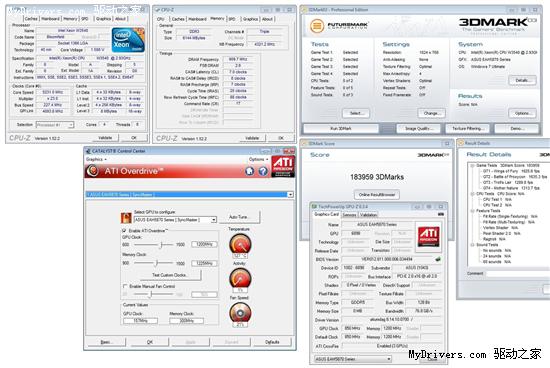Screen dimensions: 550x368
Task: Click Run 3DMark button
Action: [341, 129]
